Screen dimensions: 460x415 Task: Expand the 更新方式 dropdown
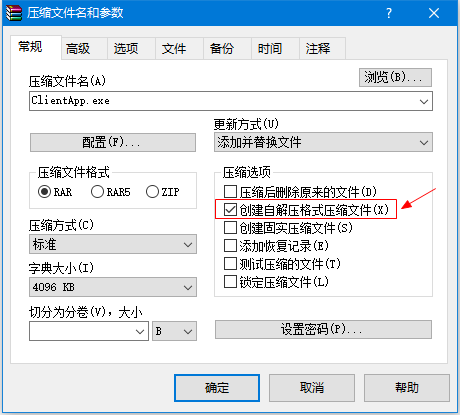click(323, 142)
